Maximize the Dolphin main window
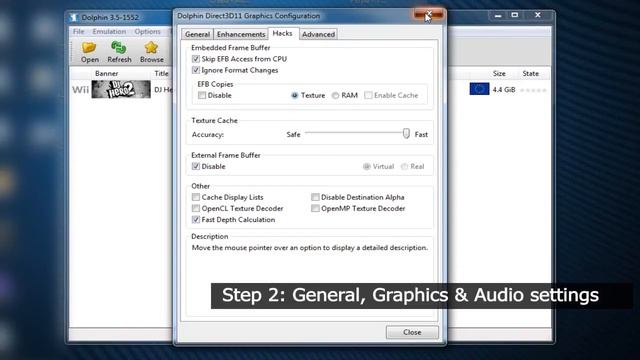 (x=515, y=16)
